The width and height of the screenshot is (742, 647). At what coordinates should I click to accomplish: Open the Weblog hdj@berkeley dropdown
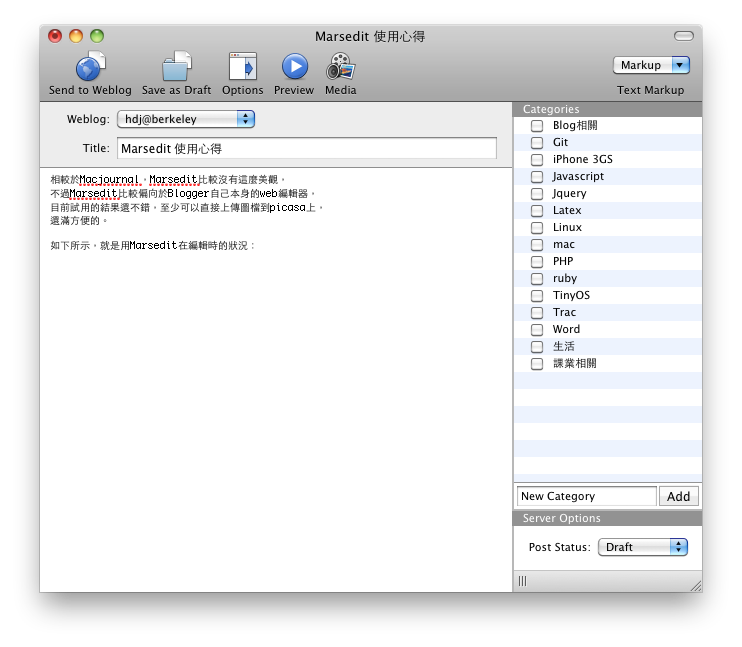pos(186,119)
